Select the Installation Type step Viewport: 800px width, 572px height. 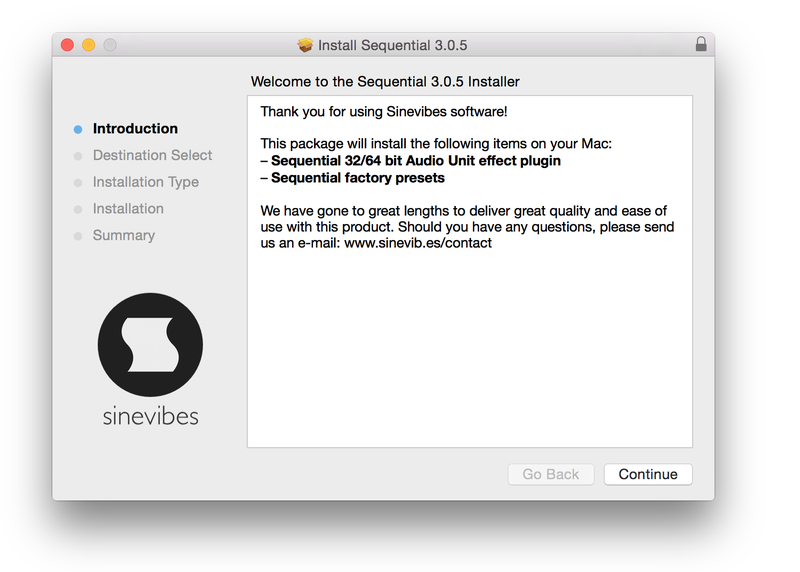[x=145, y=182]
